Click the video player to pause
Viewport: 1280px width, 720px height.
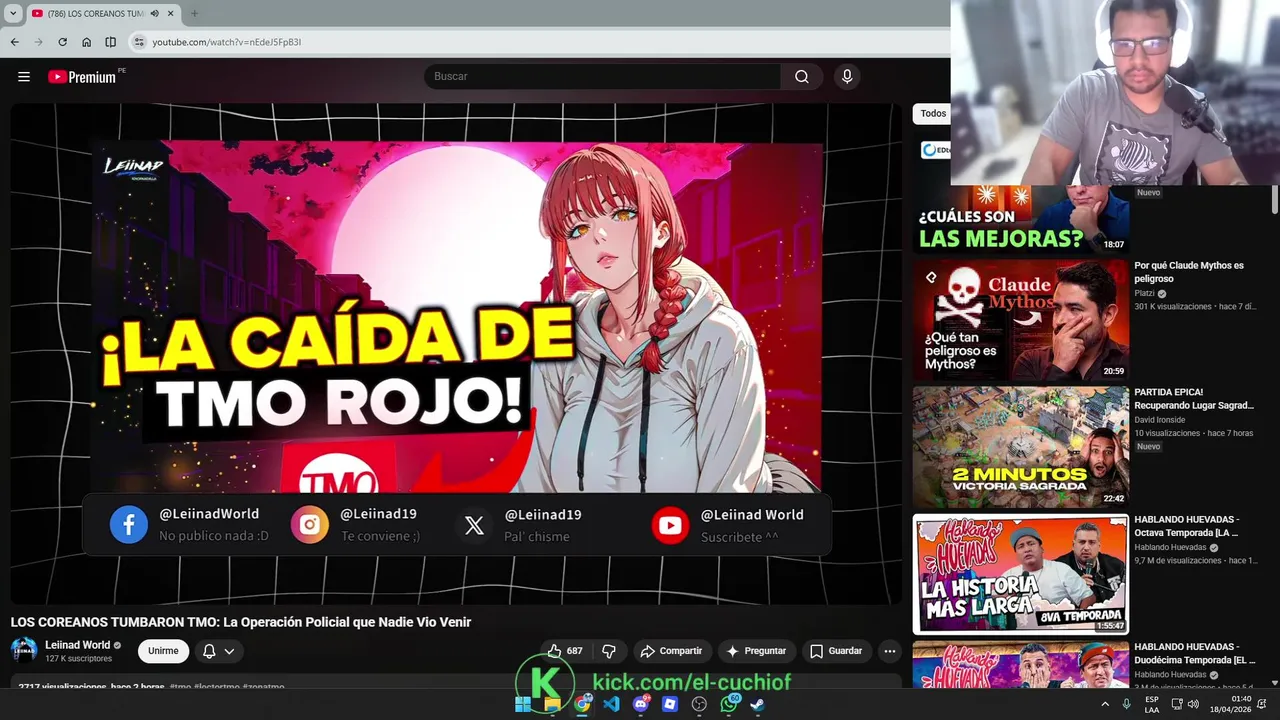[x=456, y=354]
